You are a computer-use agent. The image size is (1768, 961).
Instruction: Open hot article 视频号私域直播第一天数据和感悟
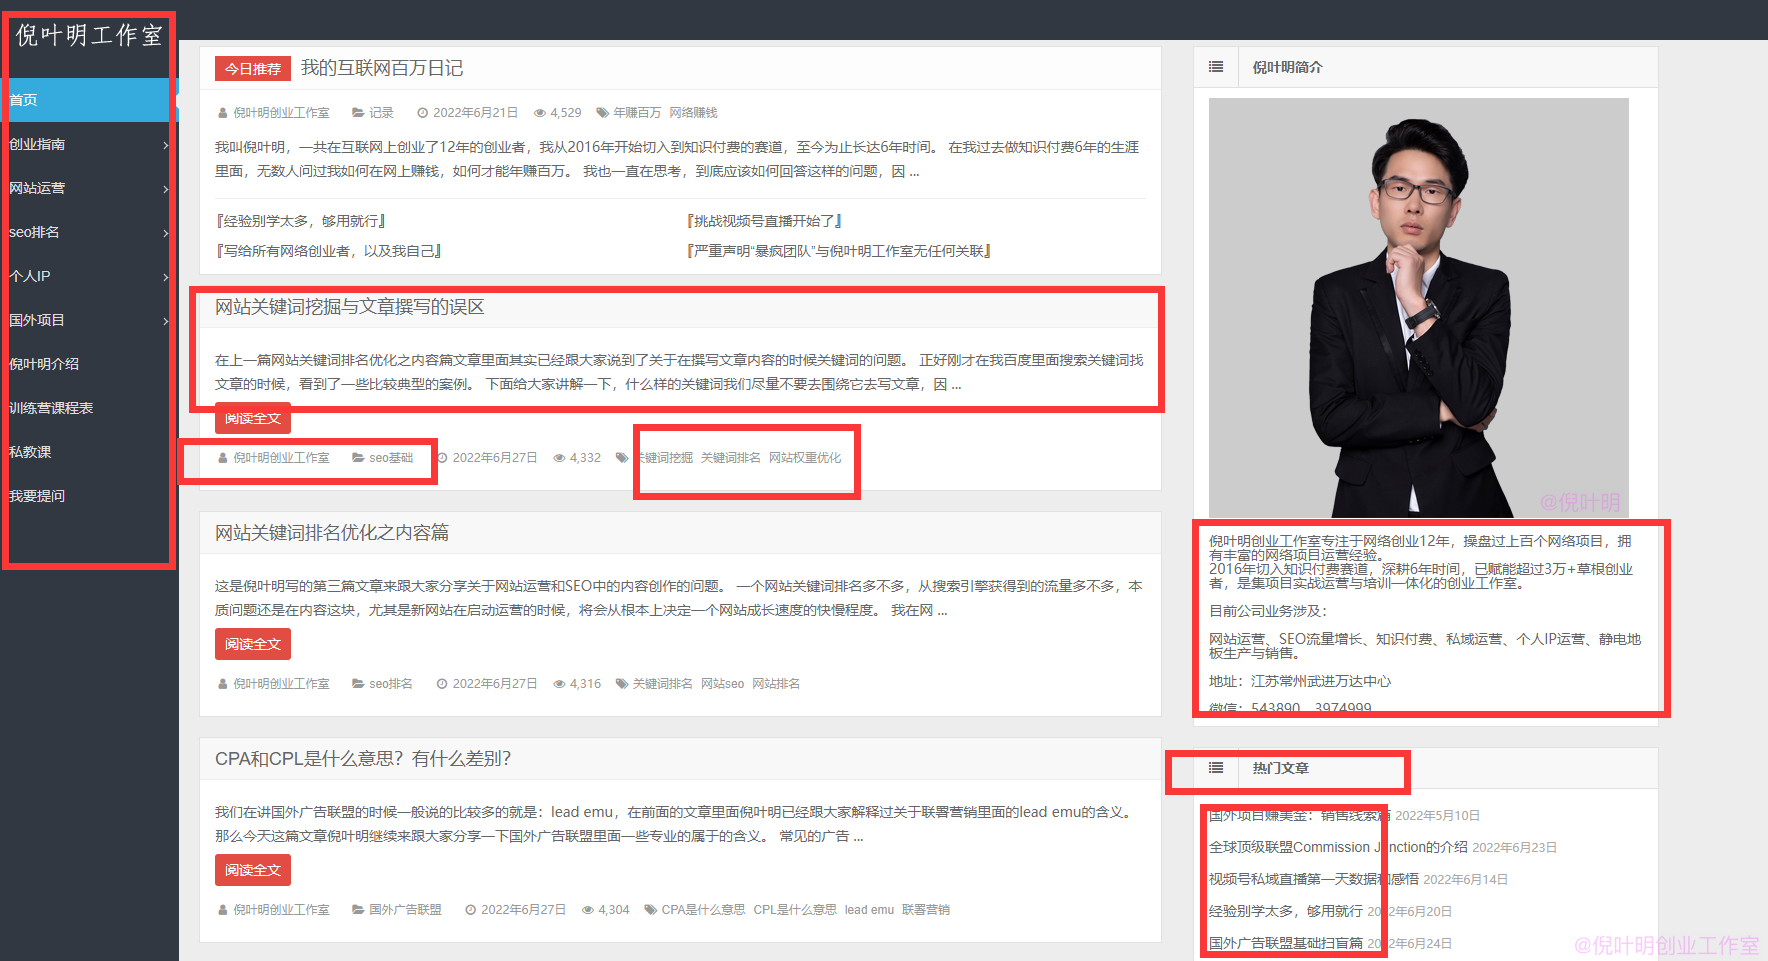point(1313,879)
